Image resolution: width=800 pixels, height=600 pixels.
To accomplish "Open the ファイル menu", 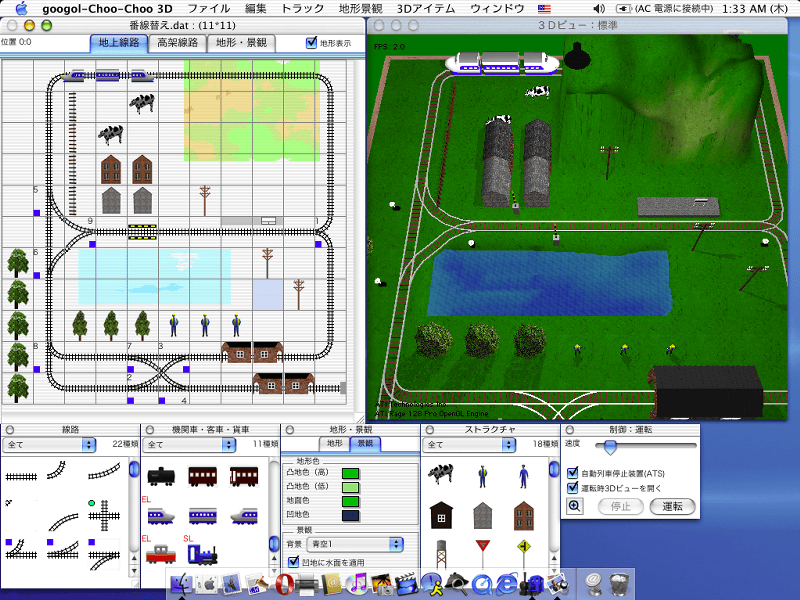I will [x=209, y=9].
